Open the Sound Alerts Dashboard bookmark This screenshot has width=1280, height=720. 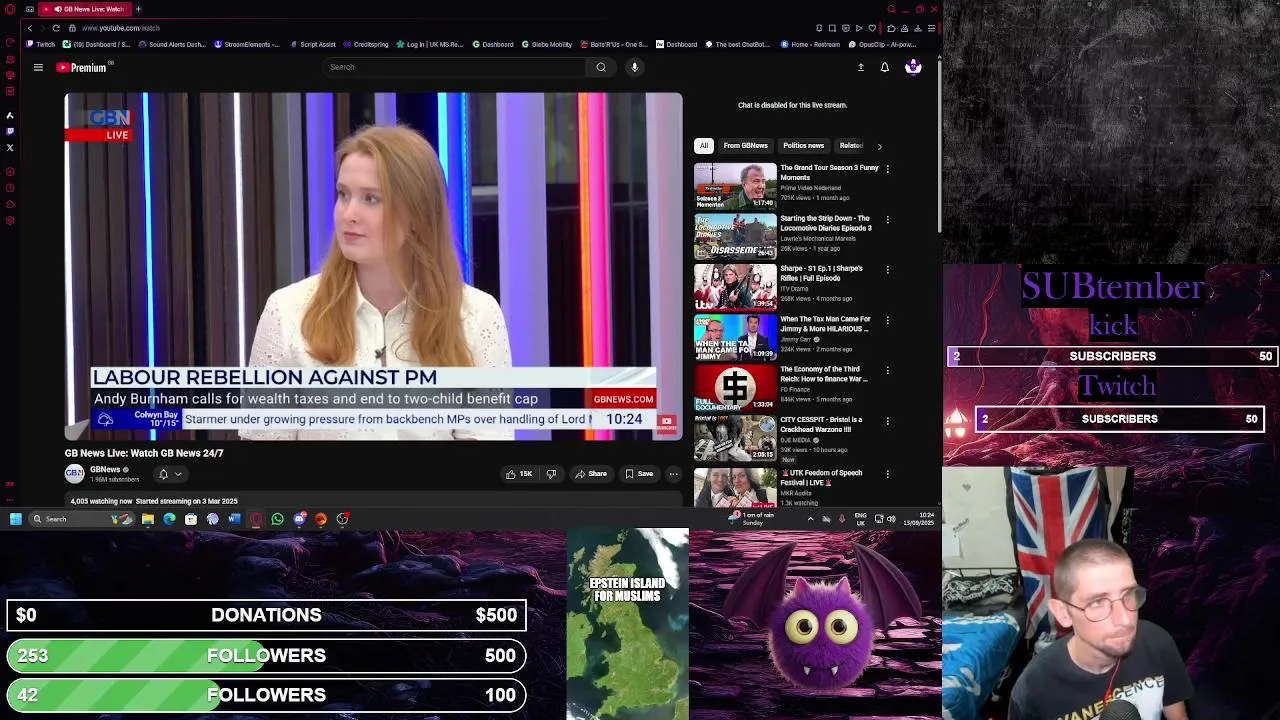(x=172, y=44)
